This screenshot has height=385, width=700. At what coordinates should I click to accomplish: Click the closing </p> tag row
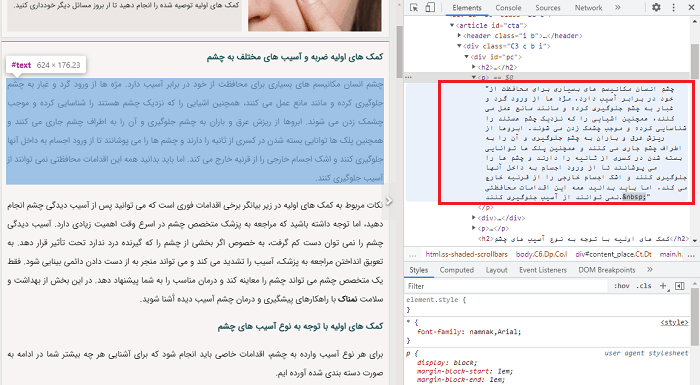tap(485, 208)
